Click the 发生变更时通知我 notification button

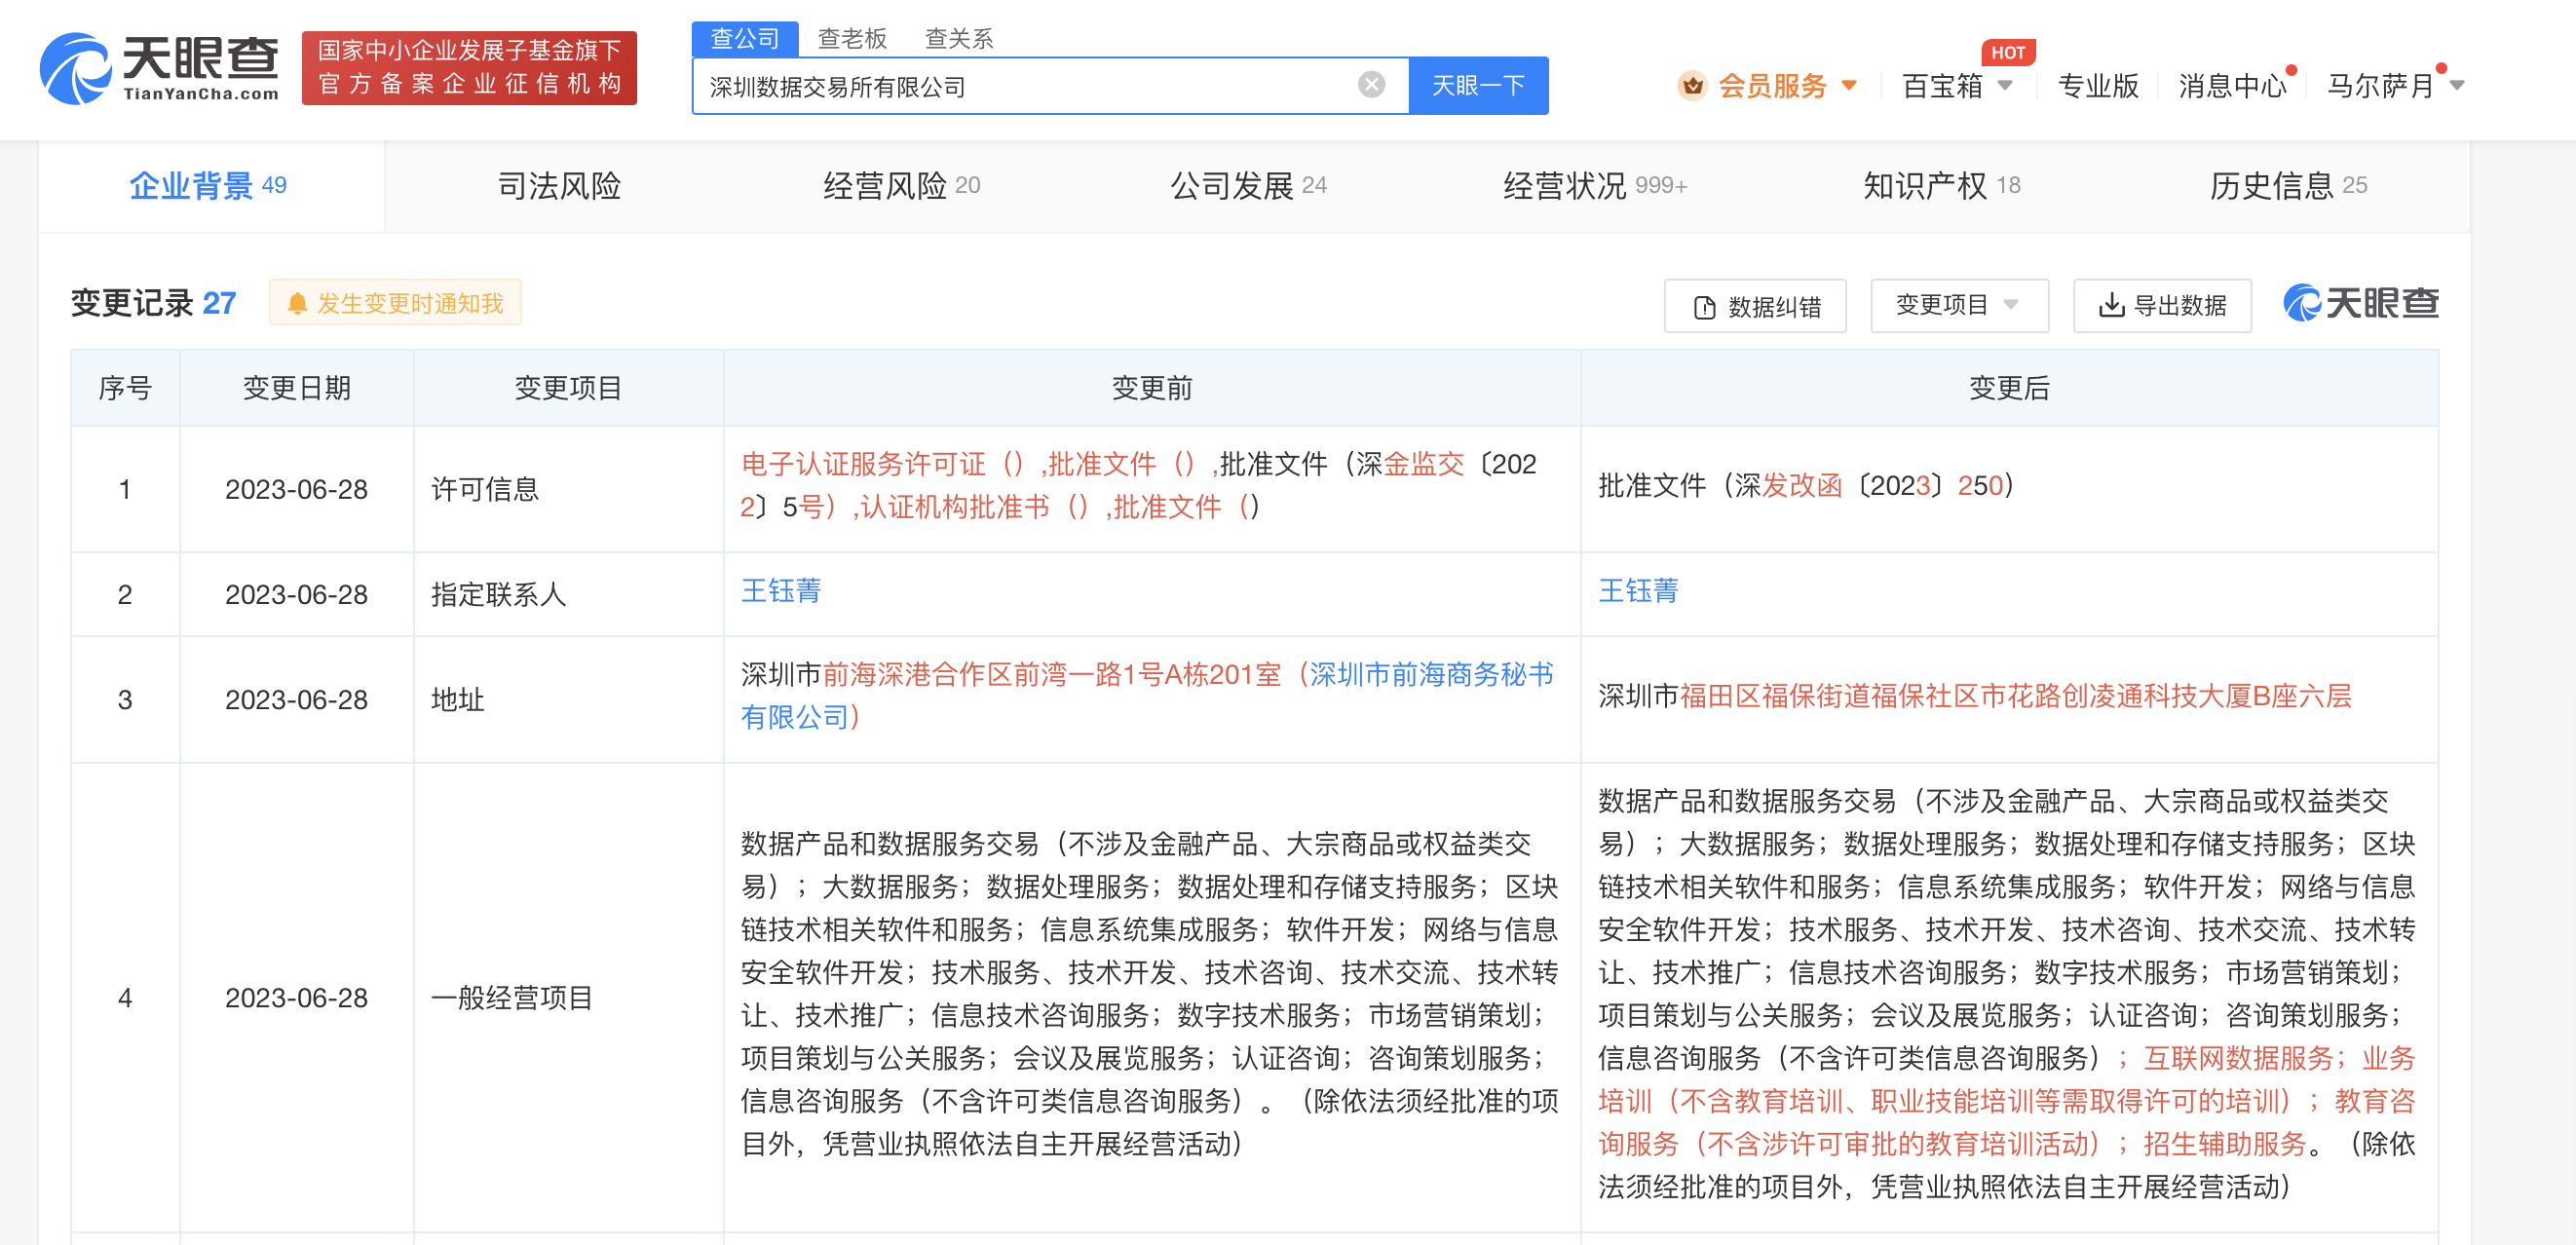pyautogui.click(x=395, y=303)
